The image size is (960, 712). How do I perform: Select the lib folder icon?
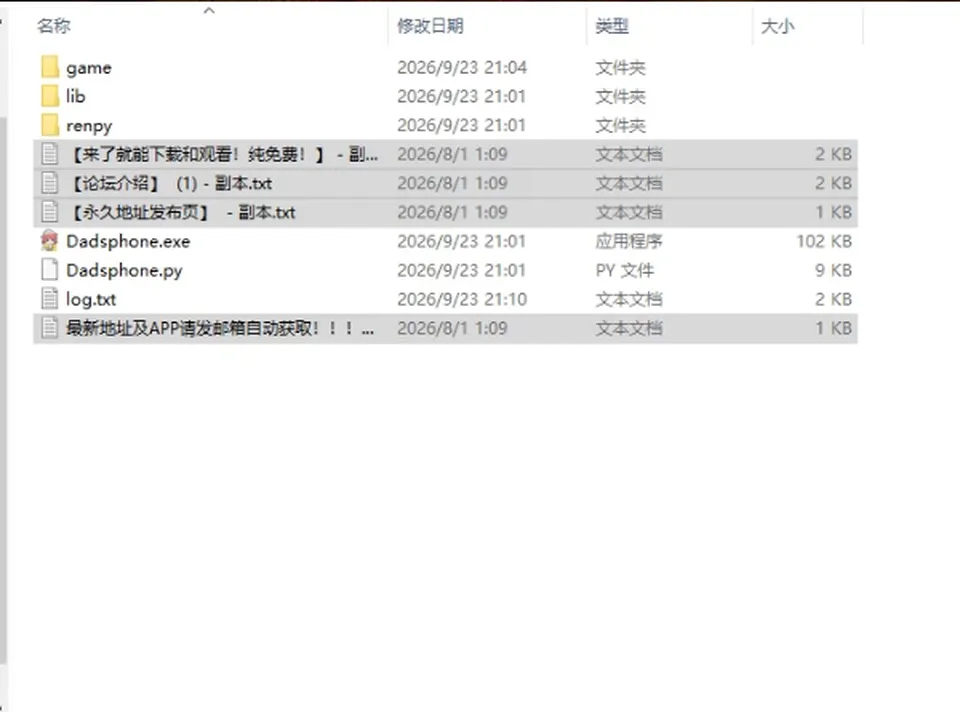point(50,96)
